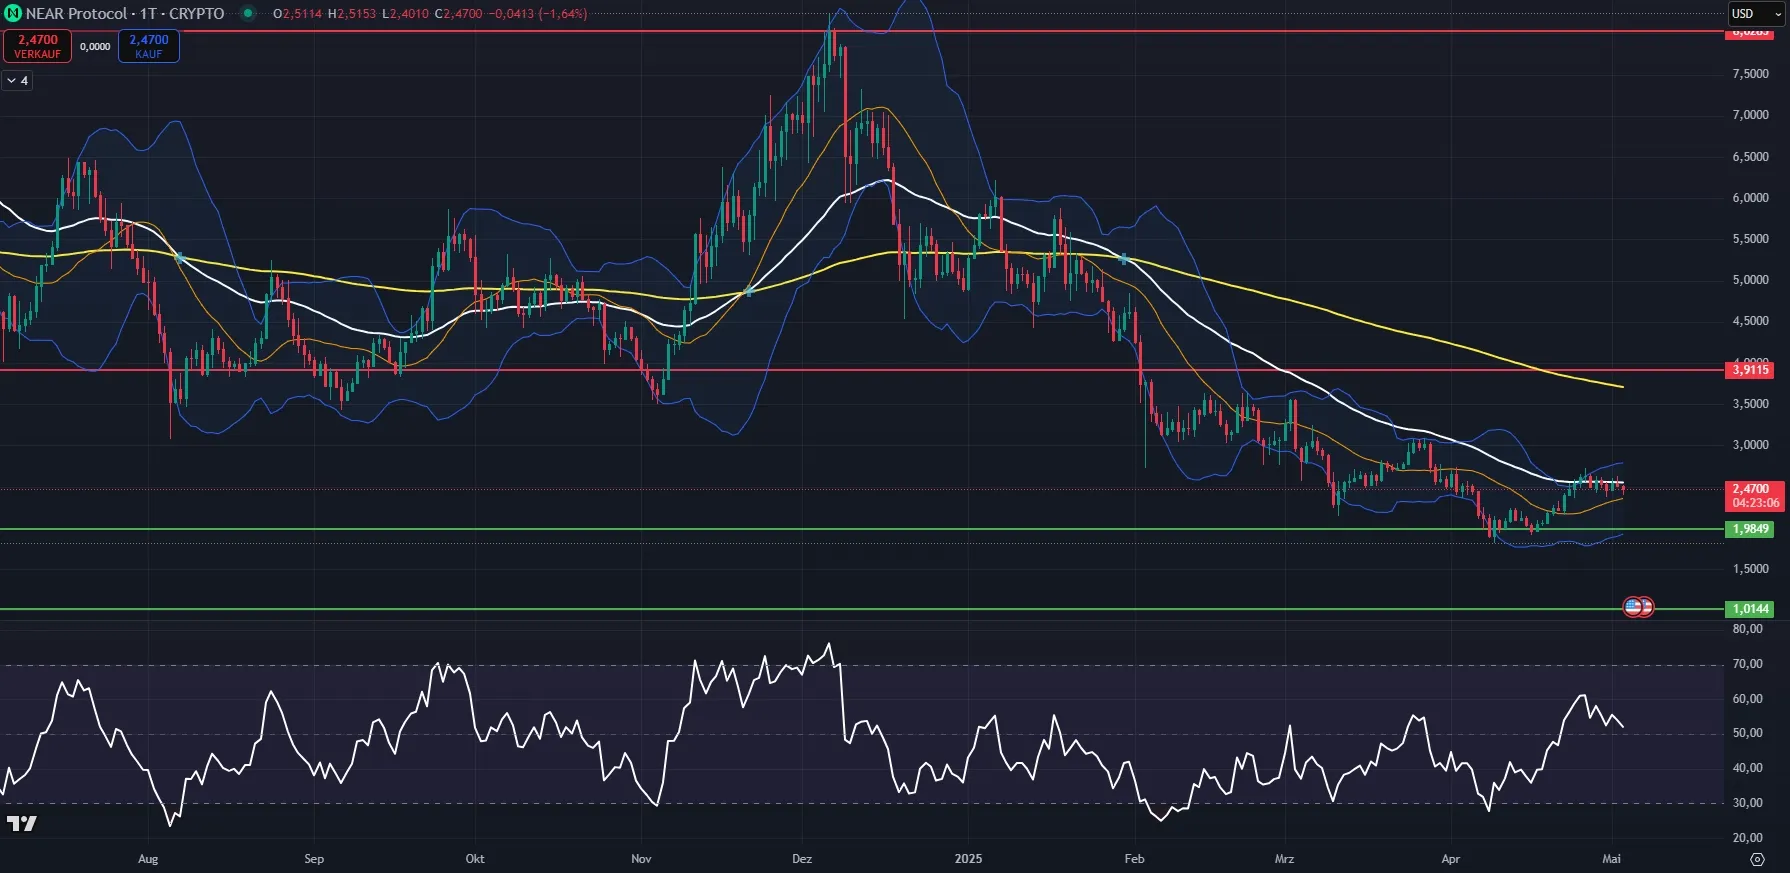Click the 3,5000 price scale value

tap(1750, 404)
